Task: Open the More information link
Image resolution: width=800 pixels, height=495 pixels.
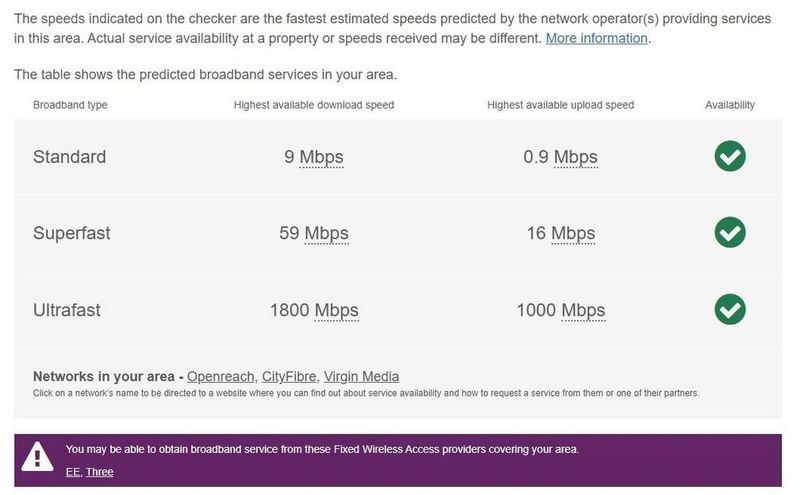Action: point(597,38)
